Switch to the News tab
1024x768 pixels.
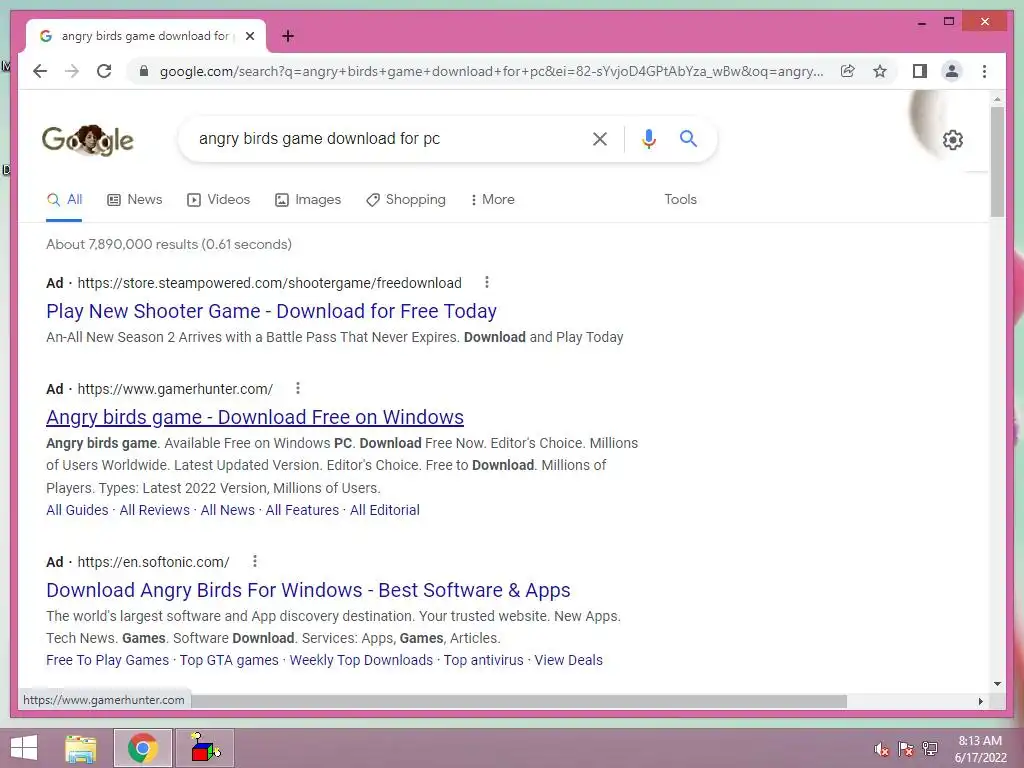point(135,200)
